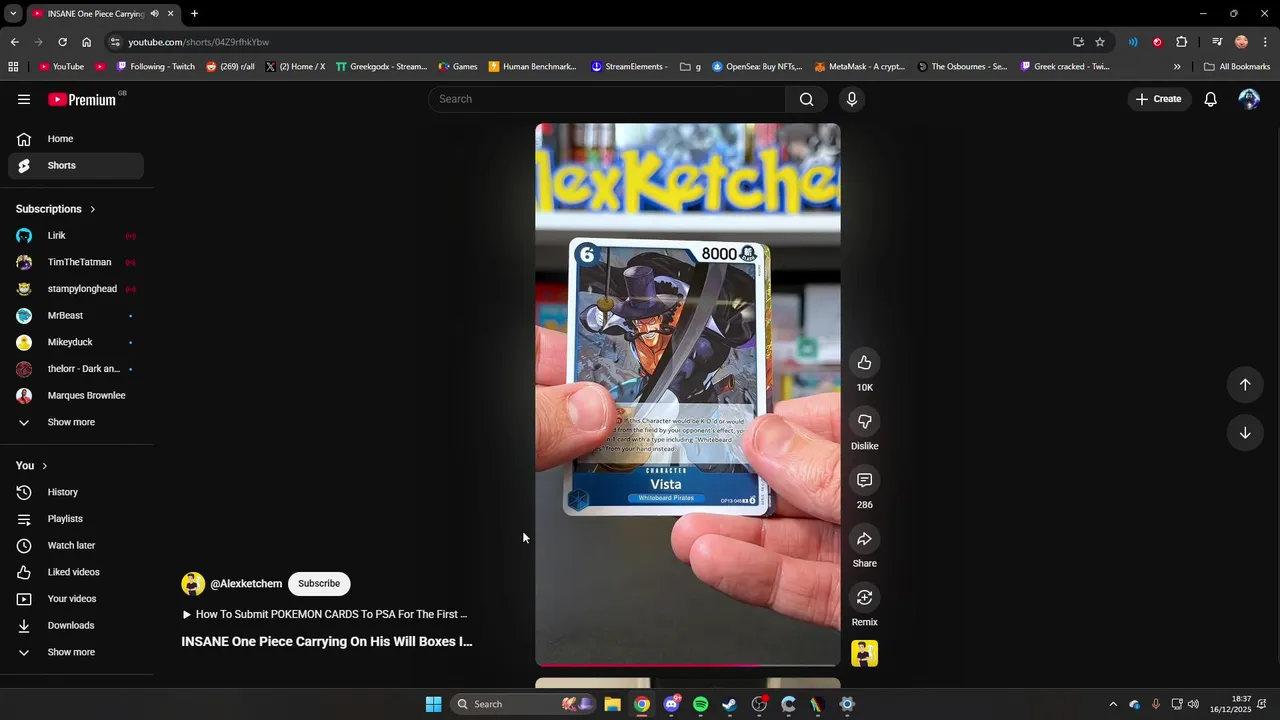The width and height of the screenshot is (1280, 720).
Task: Open the YouTube hamburger guide menu
Action: (24, 99)
